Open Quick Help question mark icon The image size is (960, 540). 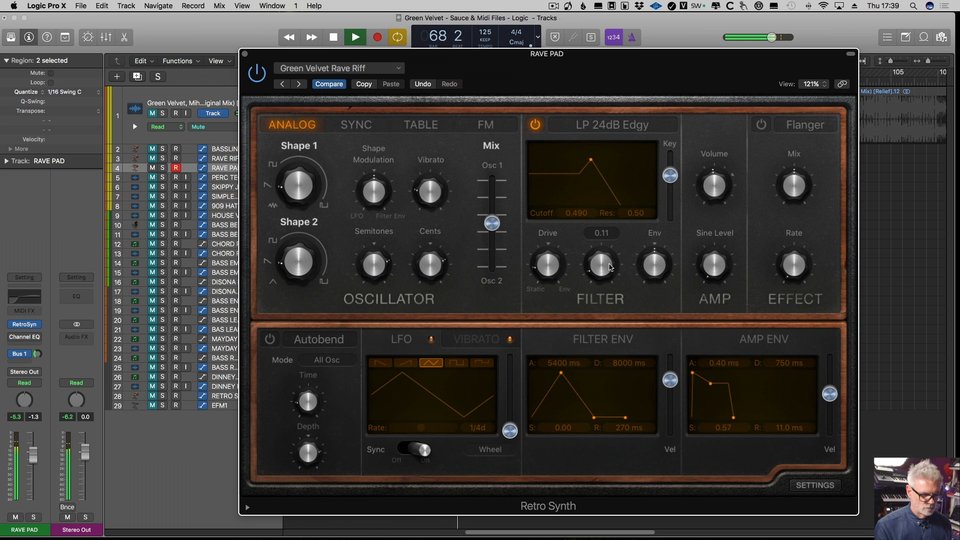pos(47,37)
